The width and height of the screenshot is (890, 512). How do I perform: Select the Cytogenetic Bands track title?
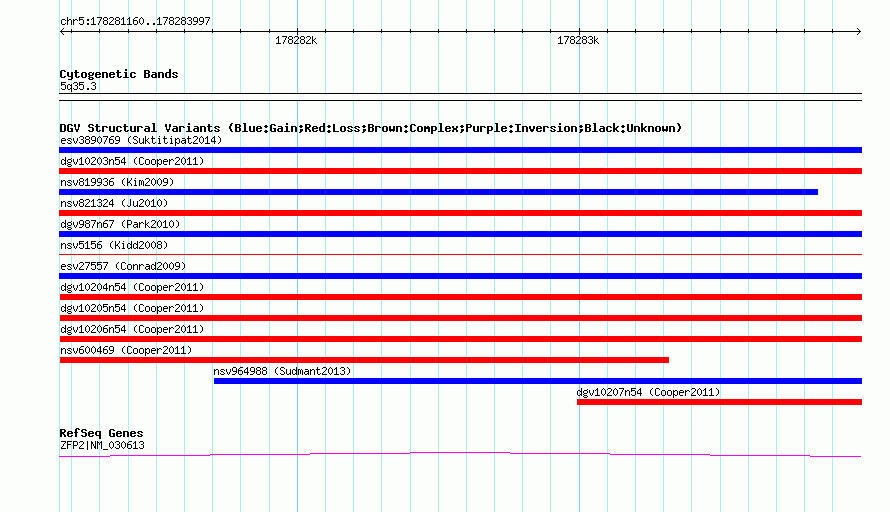(x=119, y=74)
